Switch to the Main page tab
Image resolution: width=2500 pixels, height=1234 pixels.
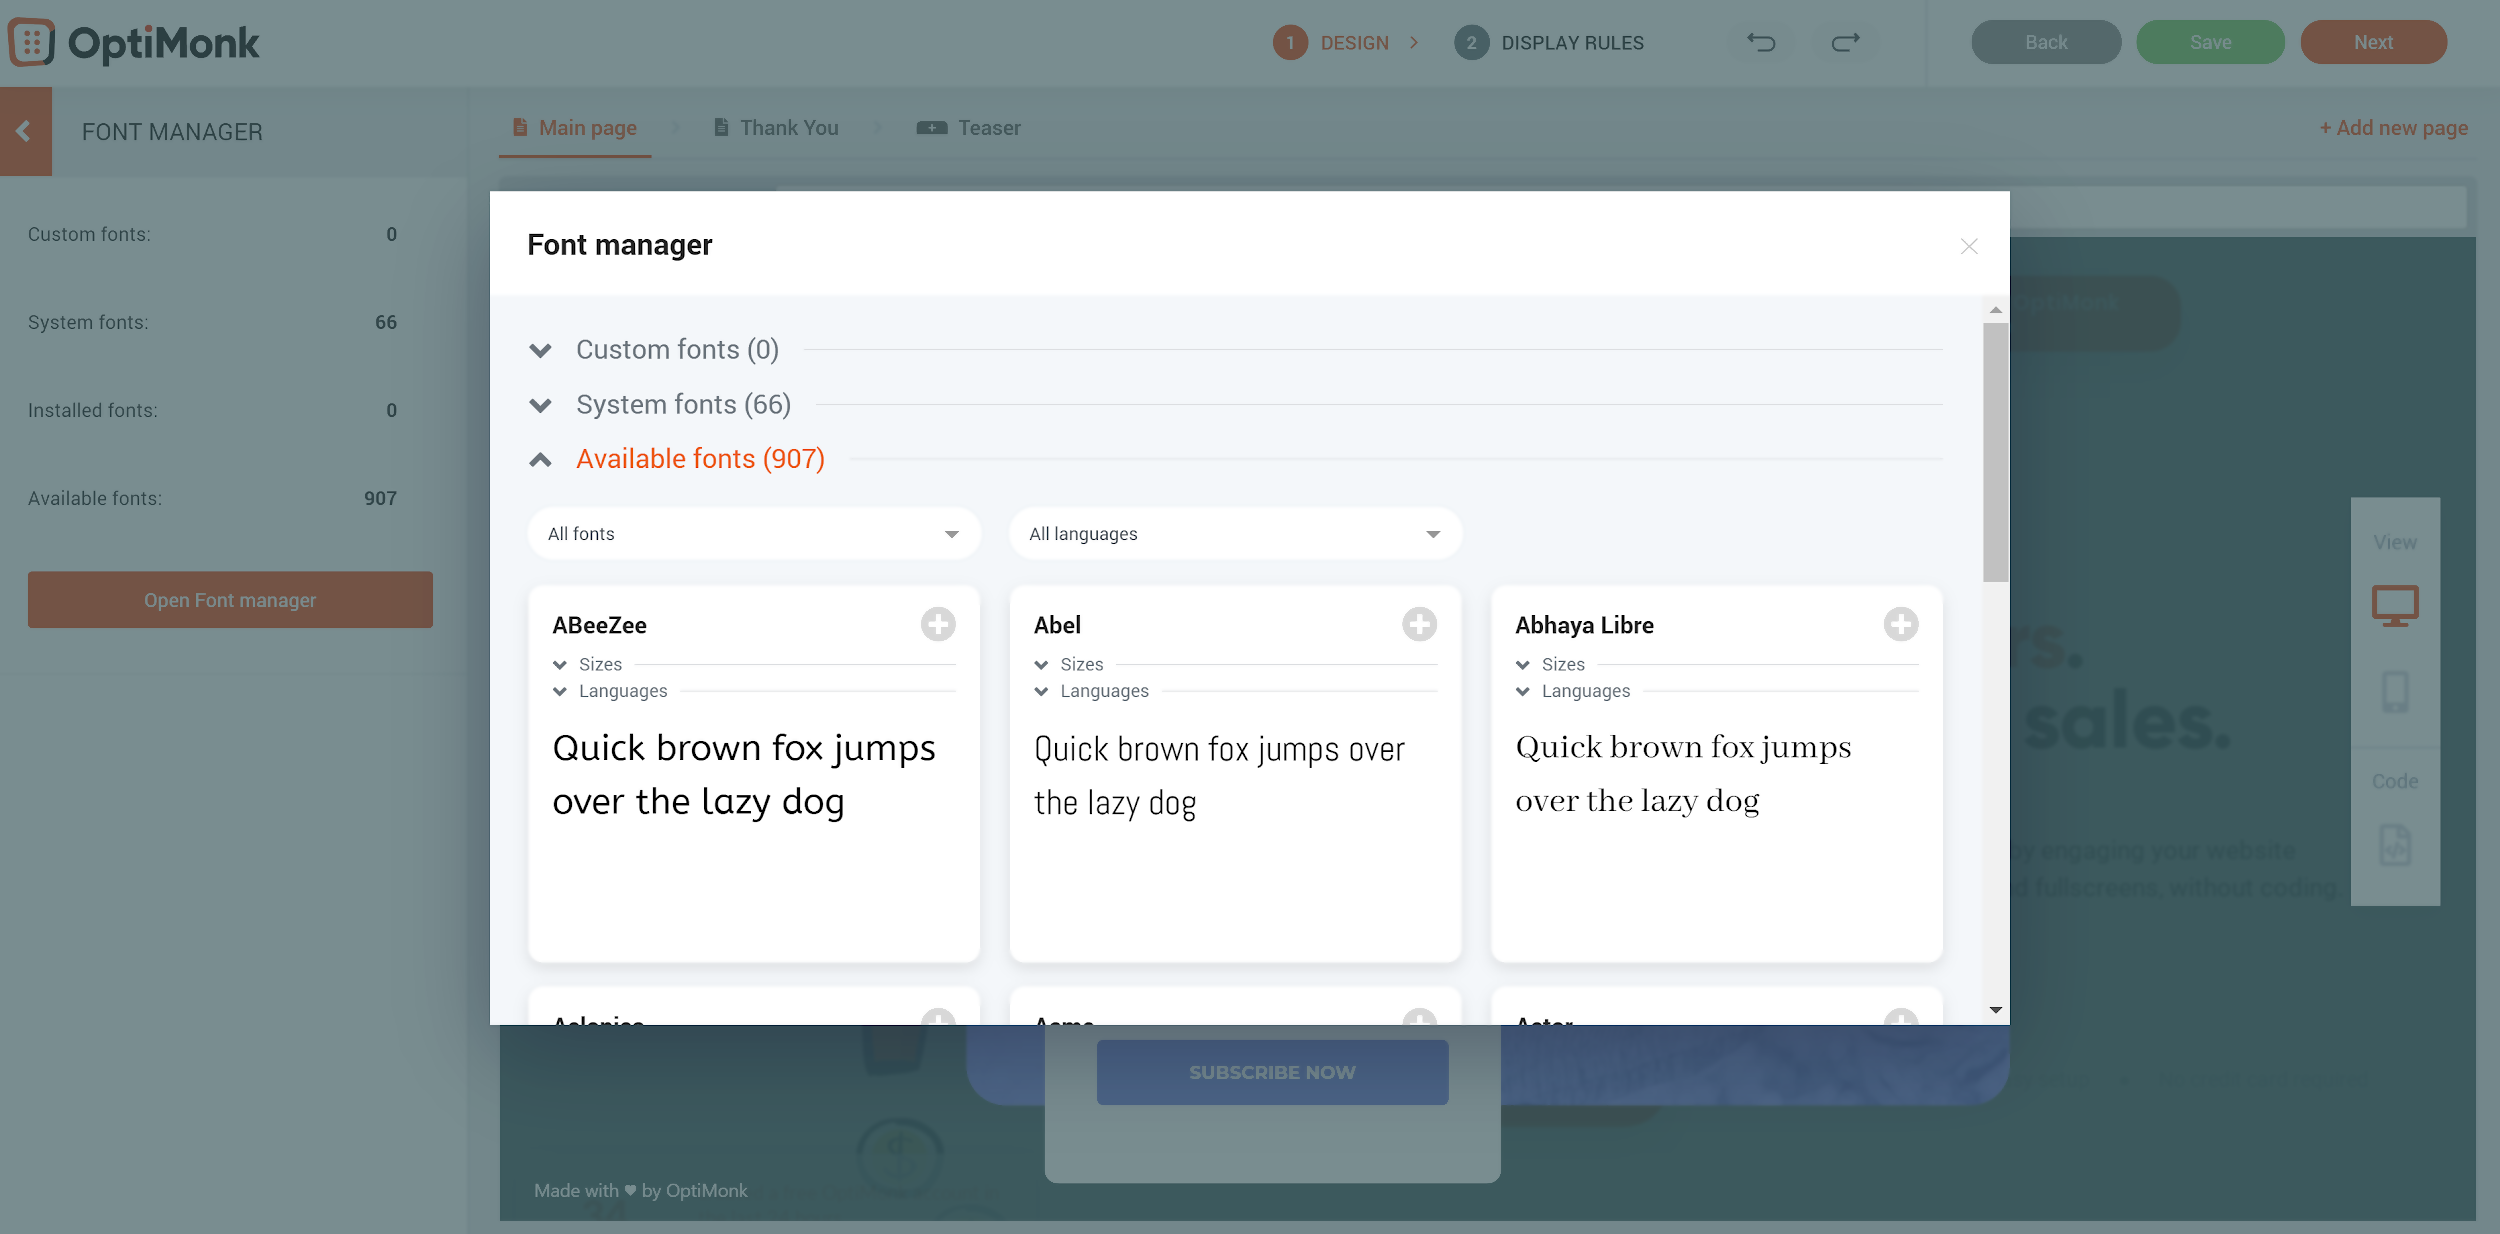(x=575, y=128)
